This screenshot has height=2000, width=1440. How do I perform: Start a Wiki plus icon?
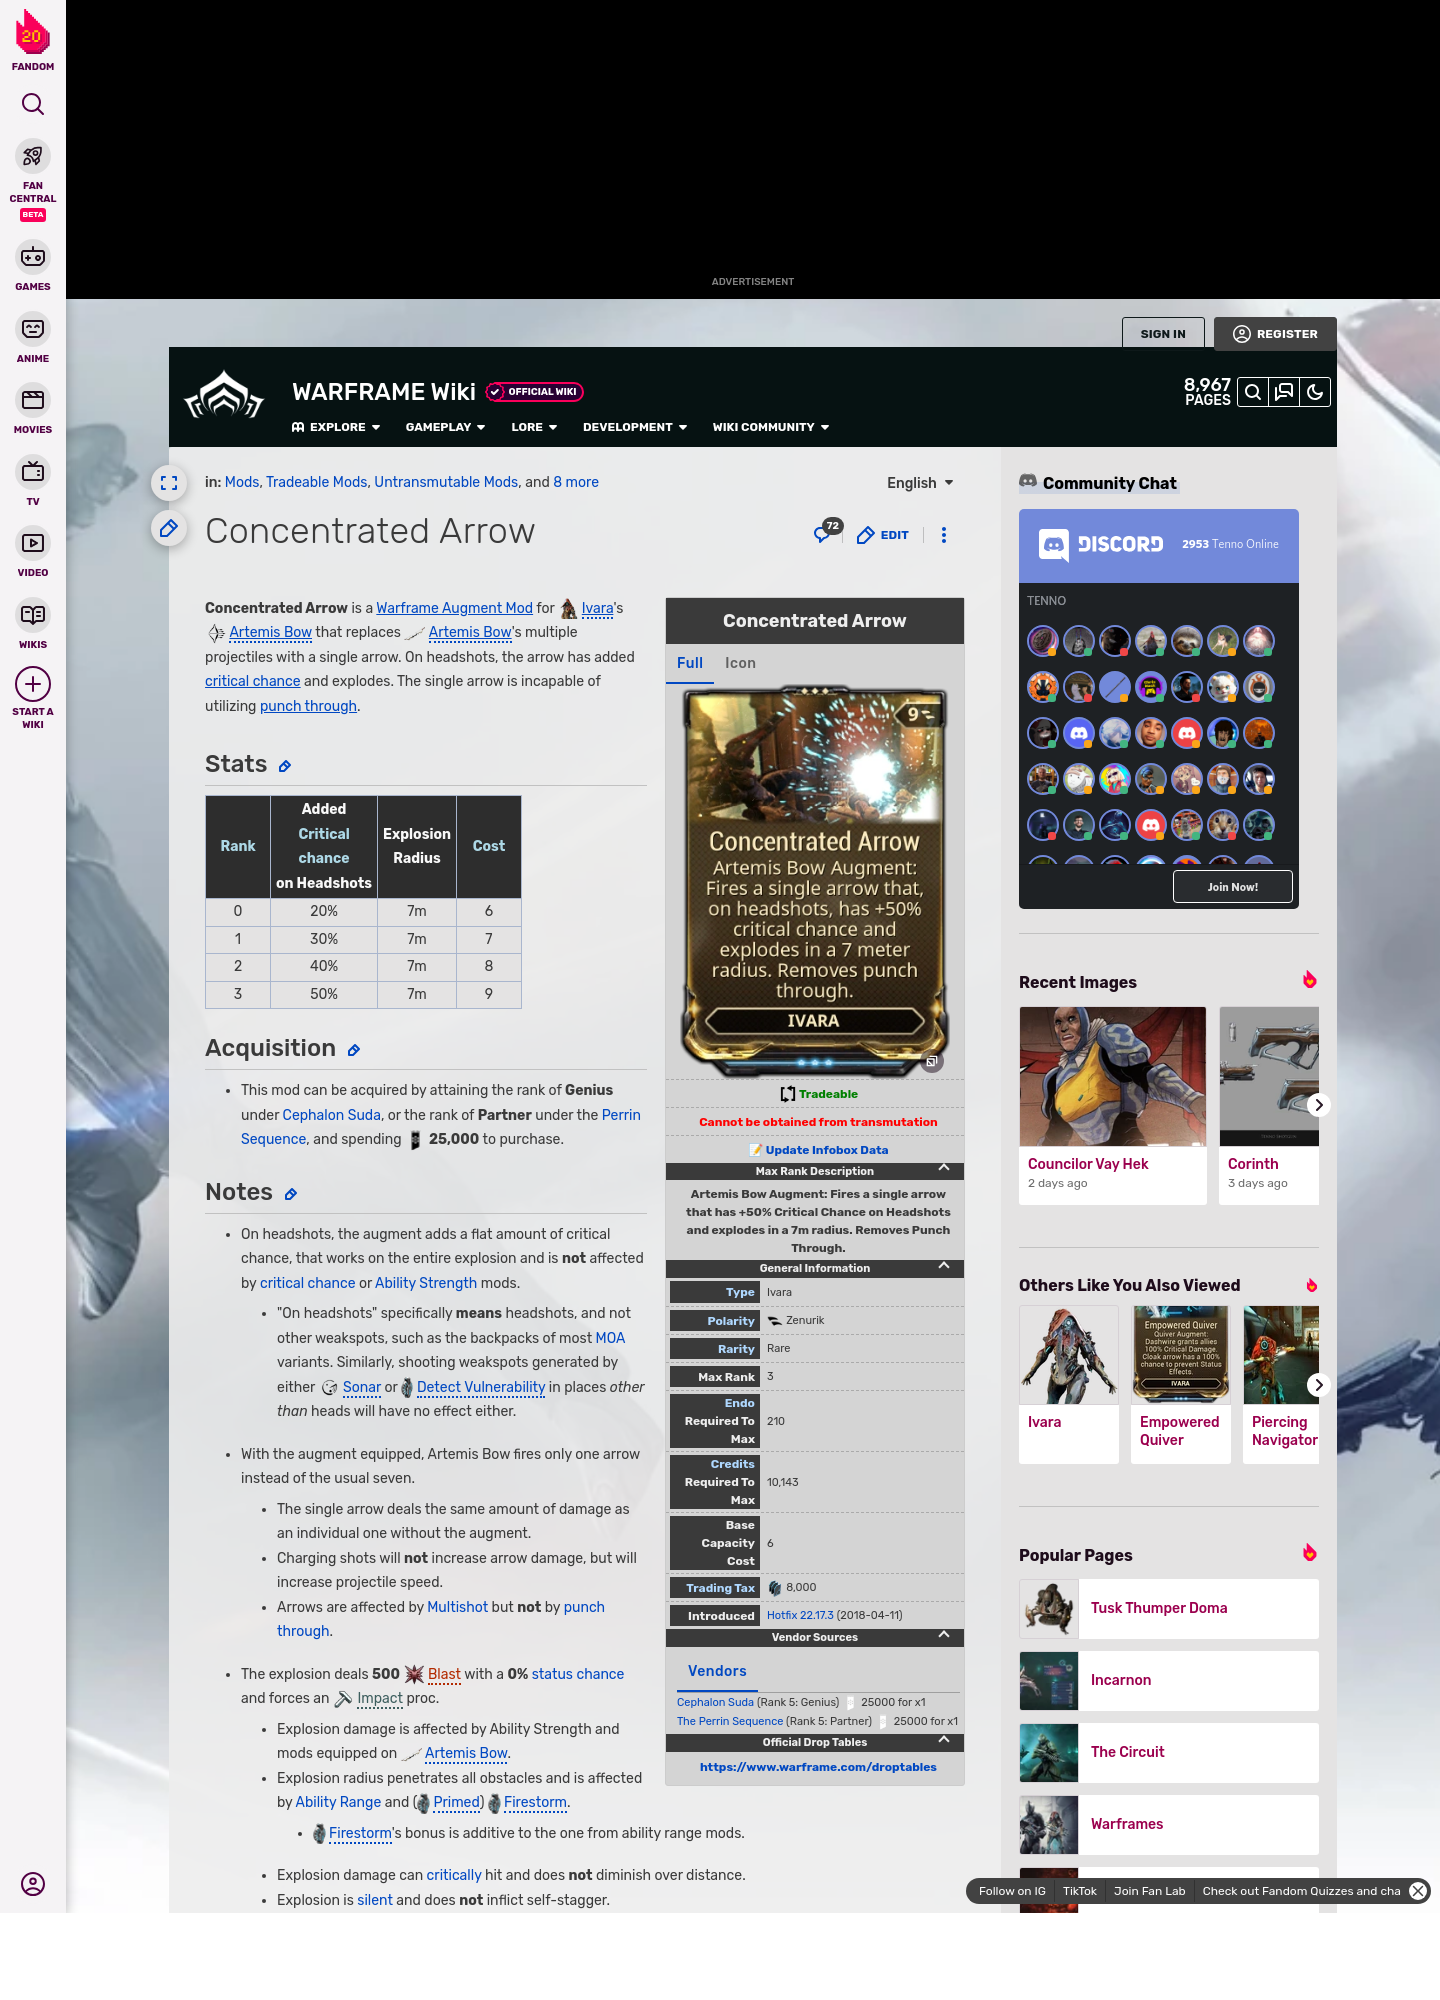(33, 684)
